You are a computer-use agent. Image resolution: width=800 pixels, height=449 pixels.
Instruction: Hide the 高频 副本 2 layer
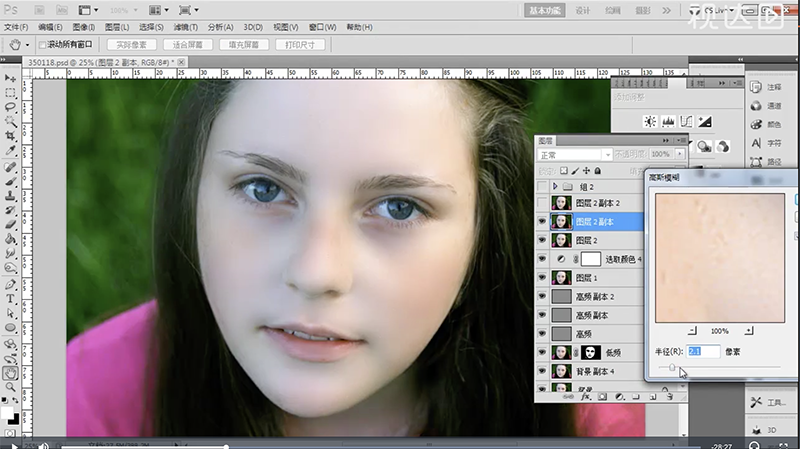point(542,296)
